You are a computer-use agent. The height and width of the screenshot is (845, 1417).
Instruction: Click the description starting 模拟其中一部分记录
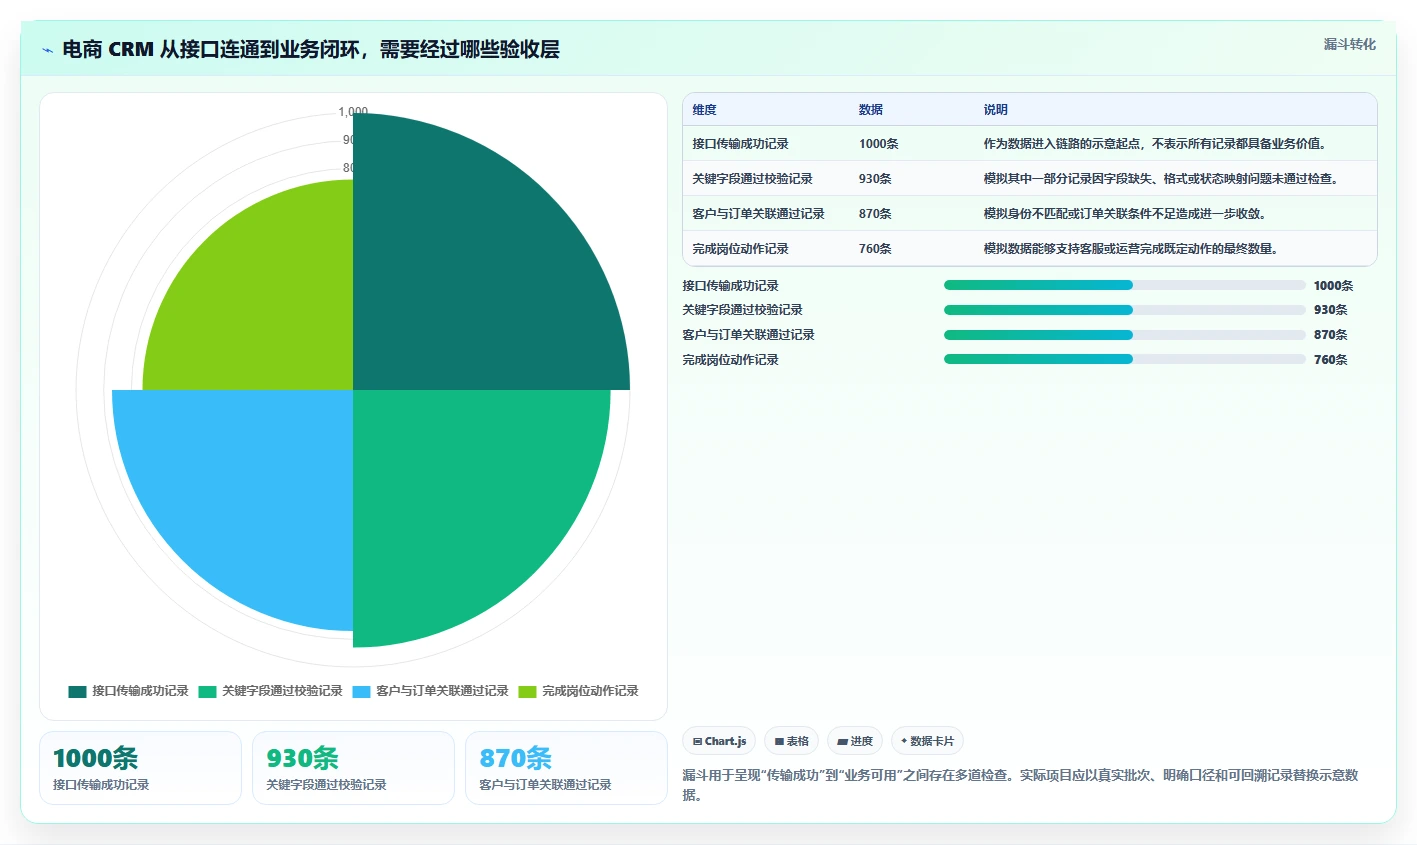click(x=1163, y=179)
